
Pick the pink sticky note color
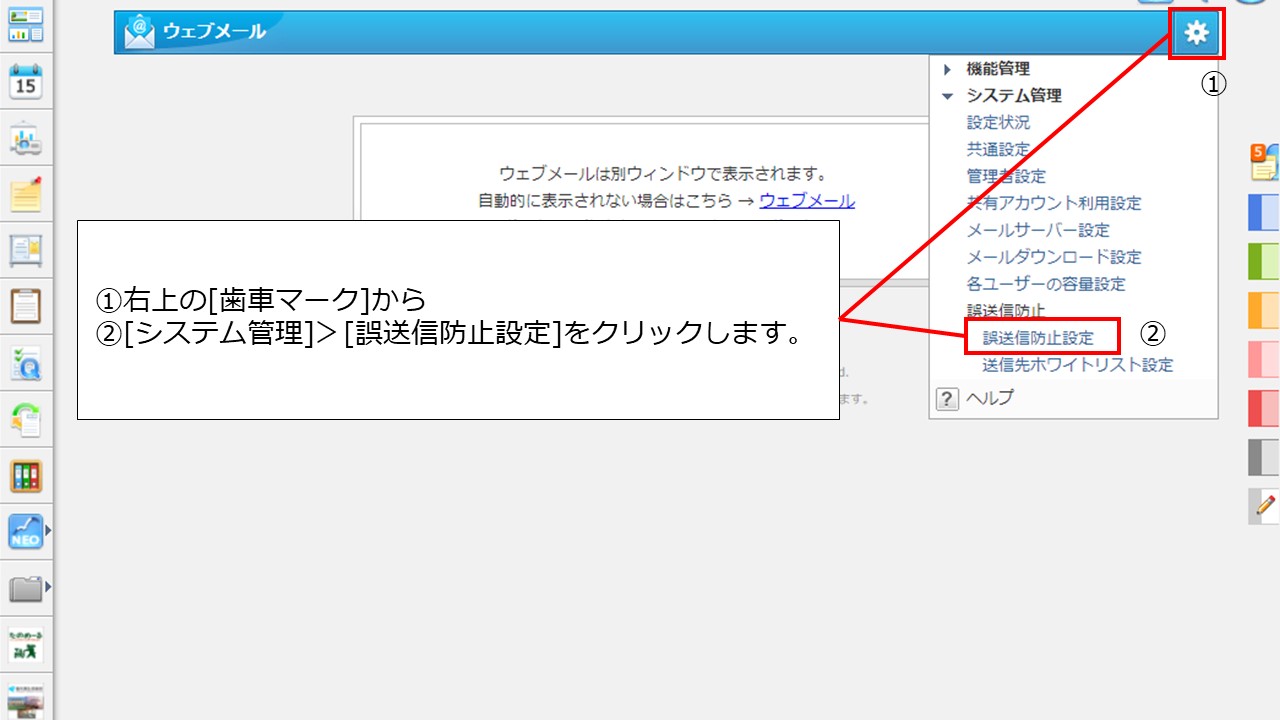[1264, 359]
